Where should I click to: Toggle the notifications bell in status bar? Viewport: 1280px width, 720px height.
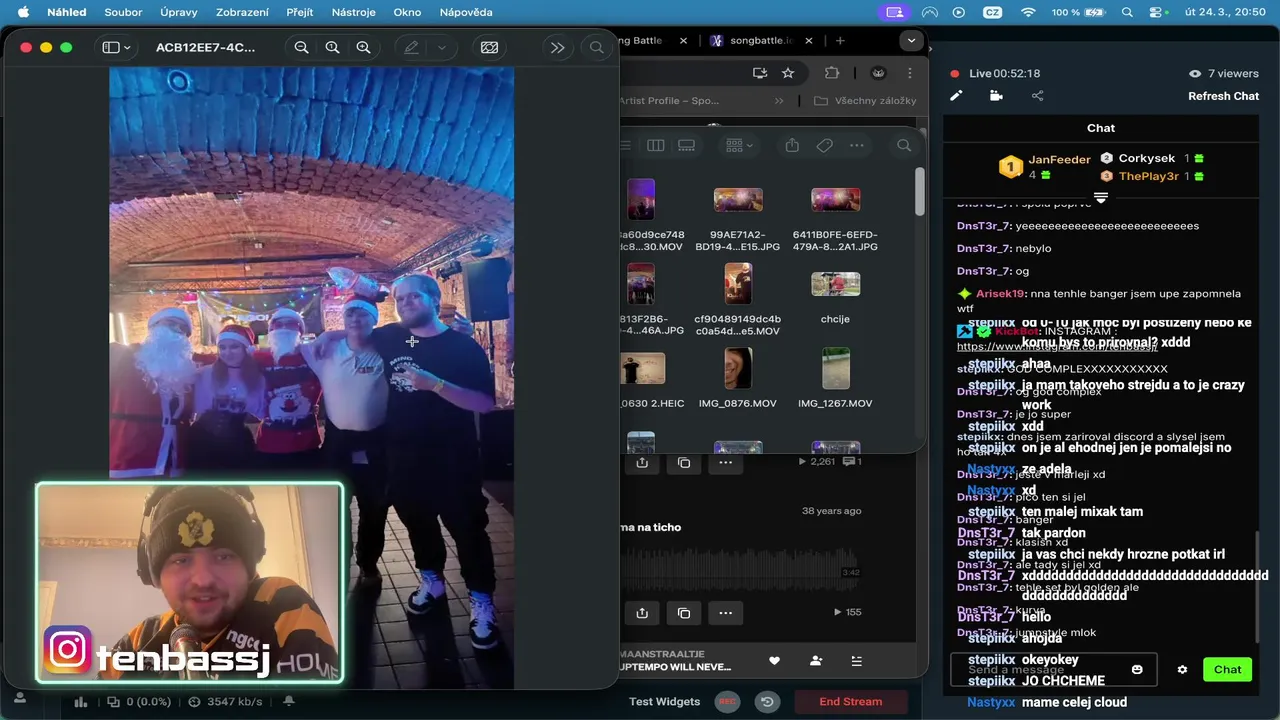289,702
